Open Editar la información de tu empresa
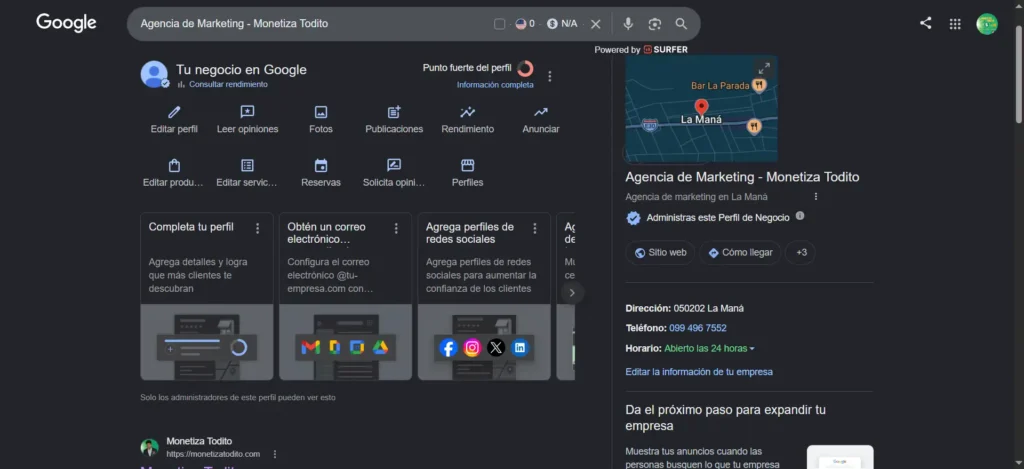 pos(699,372)
